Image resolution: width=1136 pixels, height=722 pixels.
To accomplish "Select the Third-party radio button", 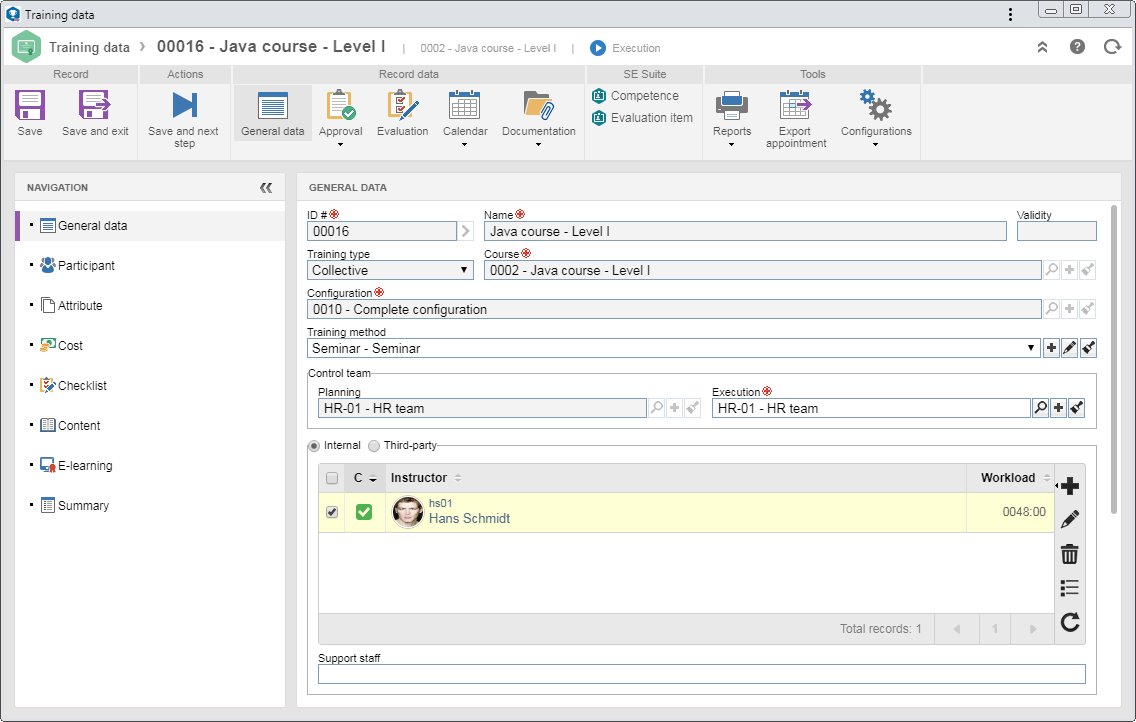I will (374, 446).
